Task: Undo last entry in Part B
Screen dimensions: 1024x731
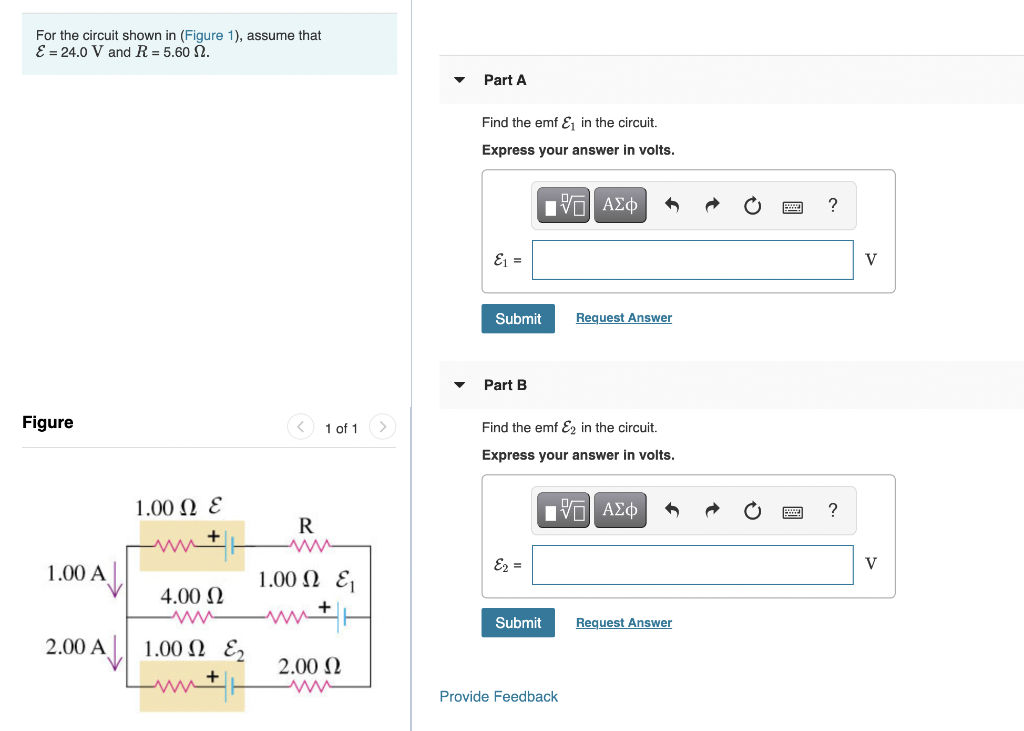Action: pos(672,510)
